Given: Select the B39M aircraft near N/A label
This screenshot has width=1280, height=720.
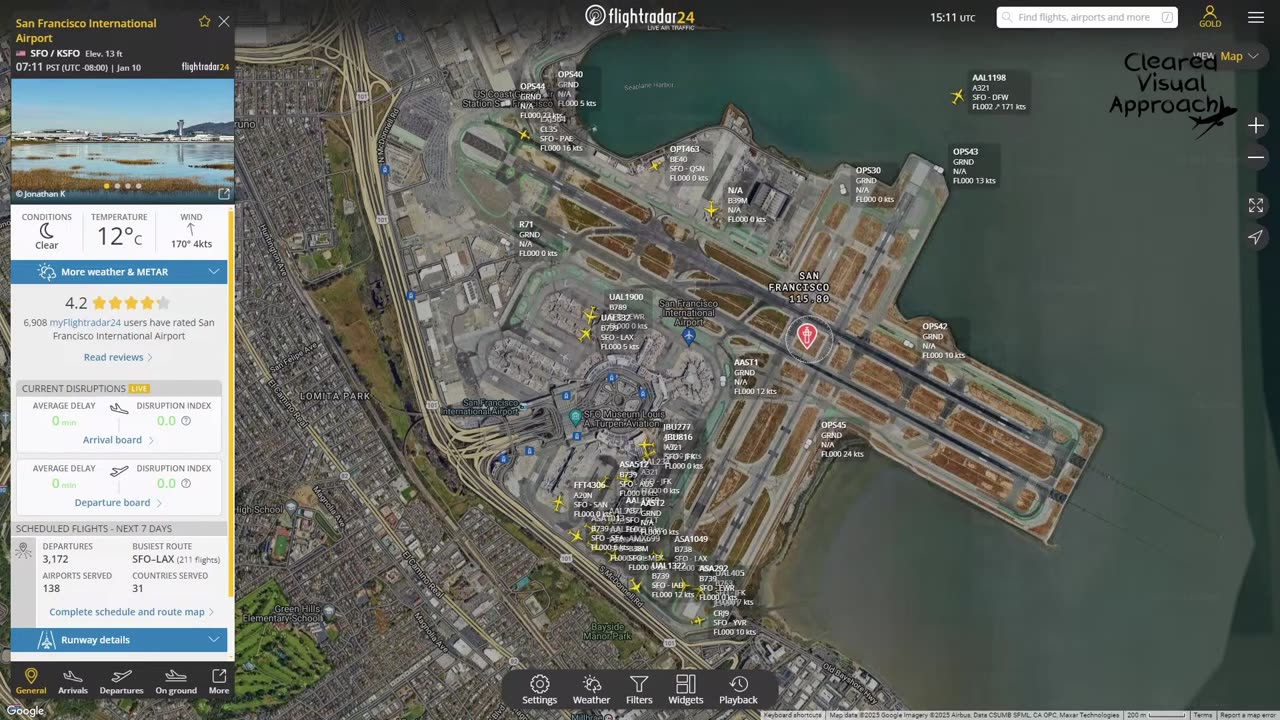Looking at the screenshot, I should 711,209.
